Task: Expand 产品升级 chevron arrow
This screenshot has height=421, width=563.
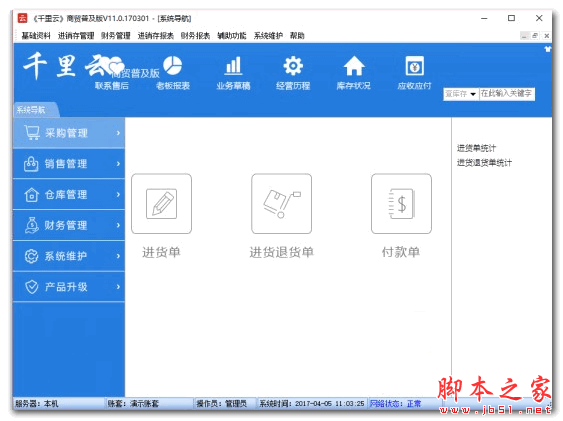Action: coord(118,287)
